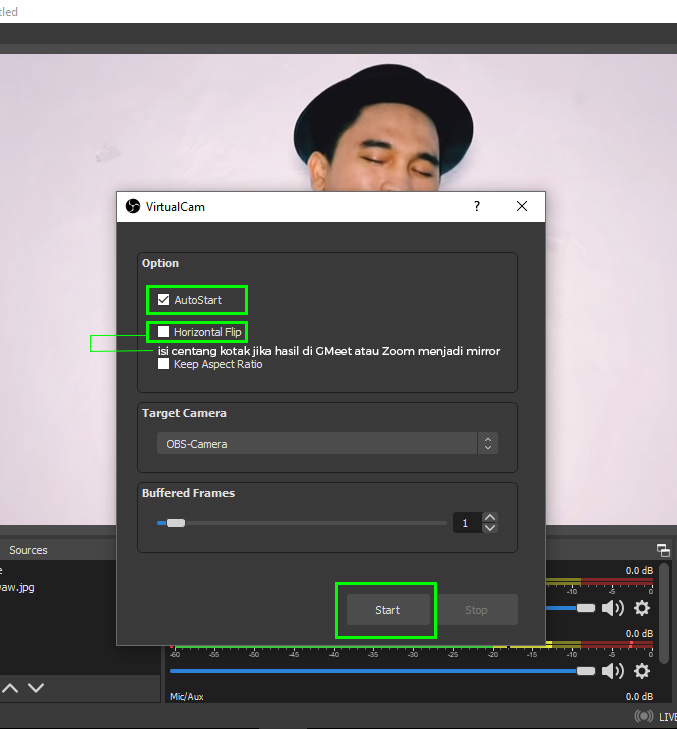Image resolution: width=677 pixels, height=729 pixels.
Task: Tick the Horizontal Flip checkbox
Action: click(x=163, y=331)
